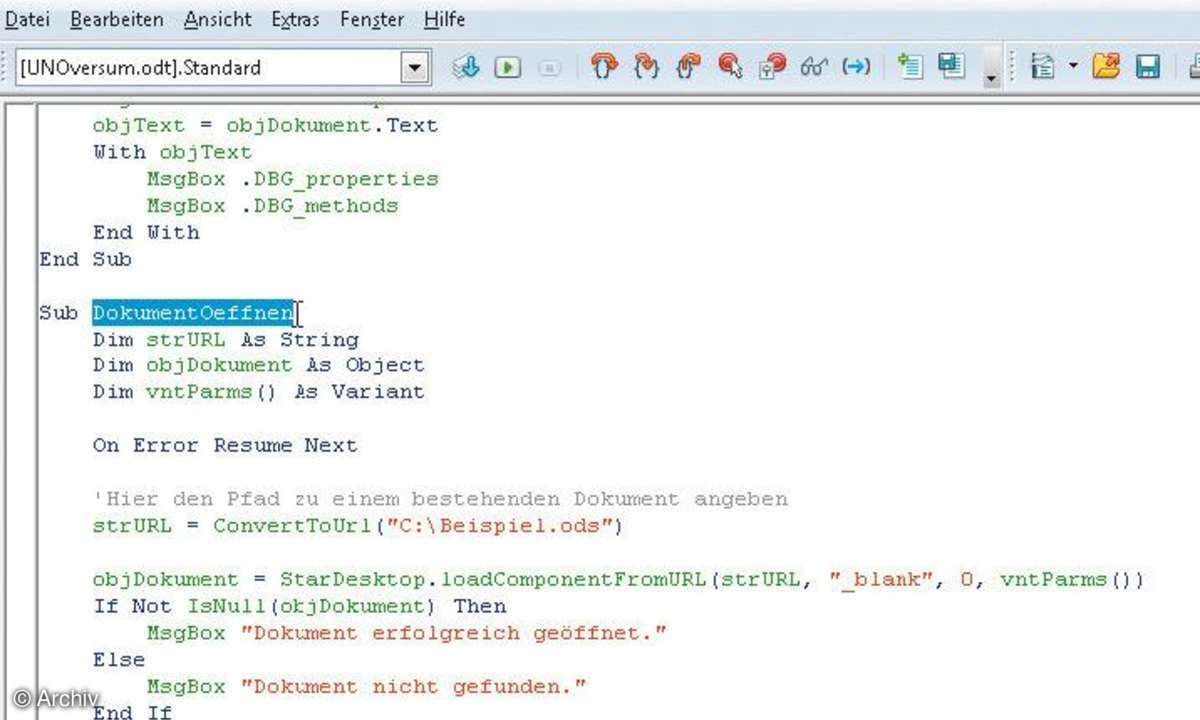Click the Find Parentheses arrow icon

pos(856,67)
